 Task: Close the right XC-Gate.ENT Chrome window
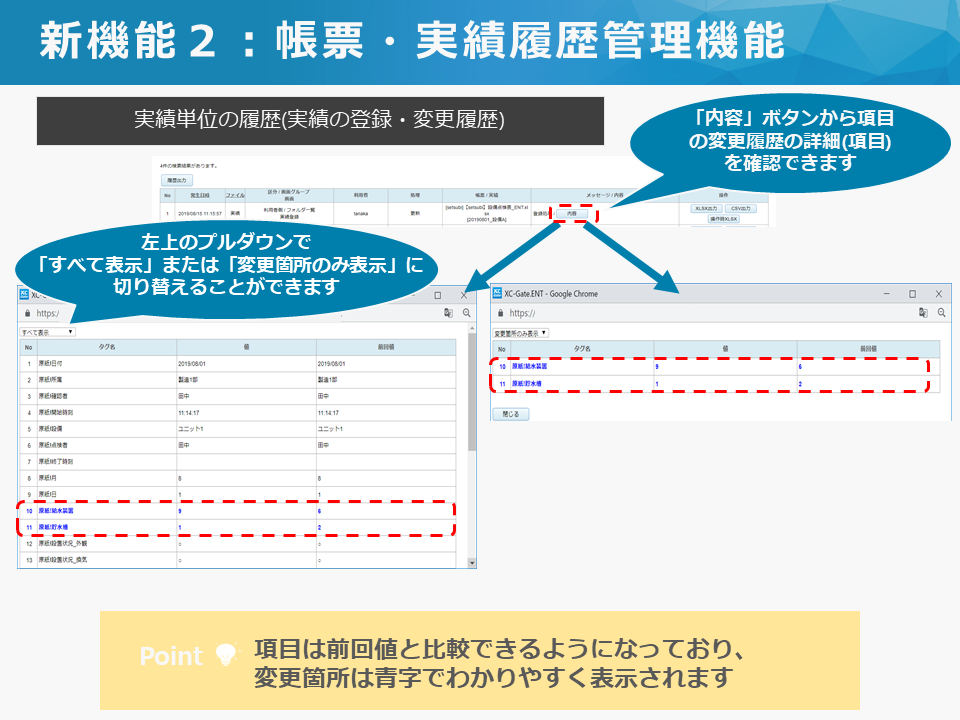click(939, 294)
